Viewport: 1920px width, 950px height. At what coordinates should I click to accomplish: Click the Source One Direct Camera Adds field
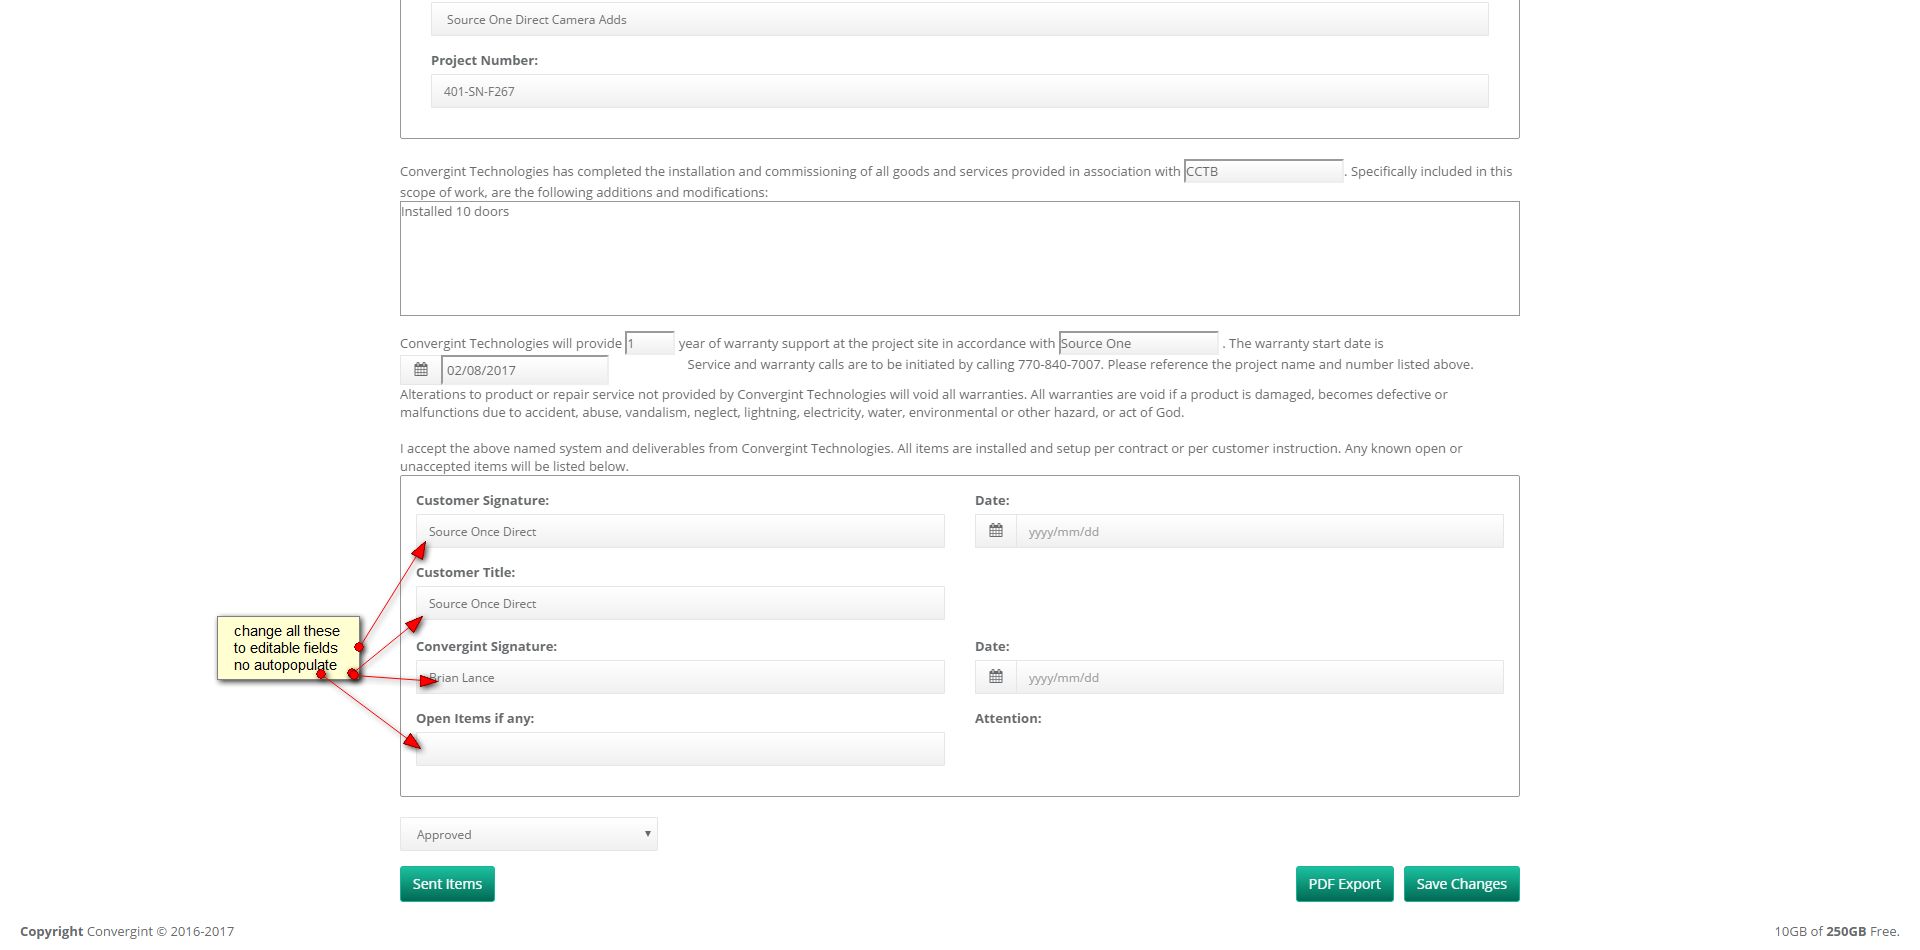pos(959,20)
